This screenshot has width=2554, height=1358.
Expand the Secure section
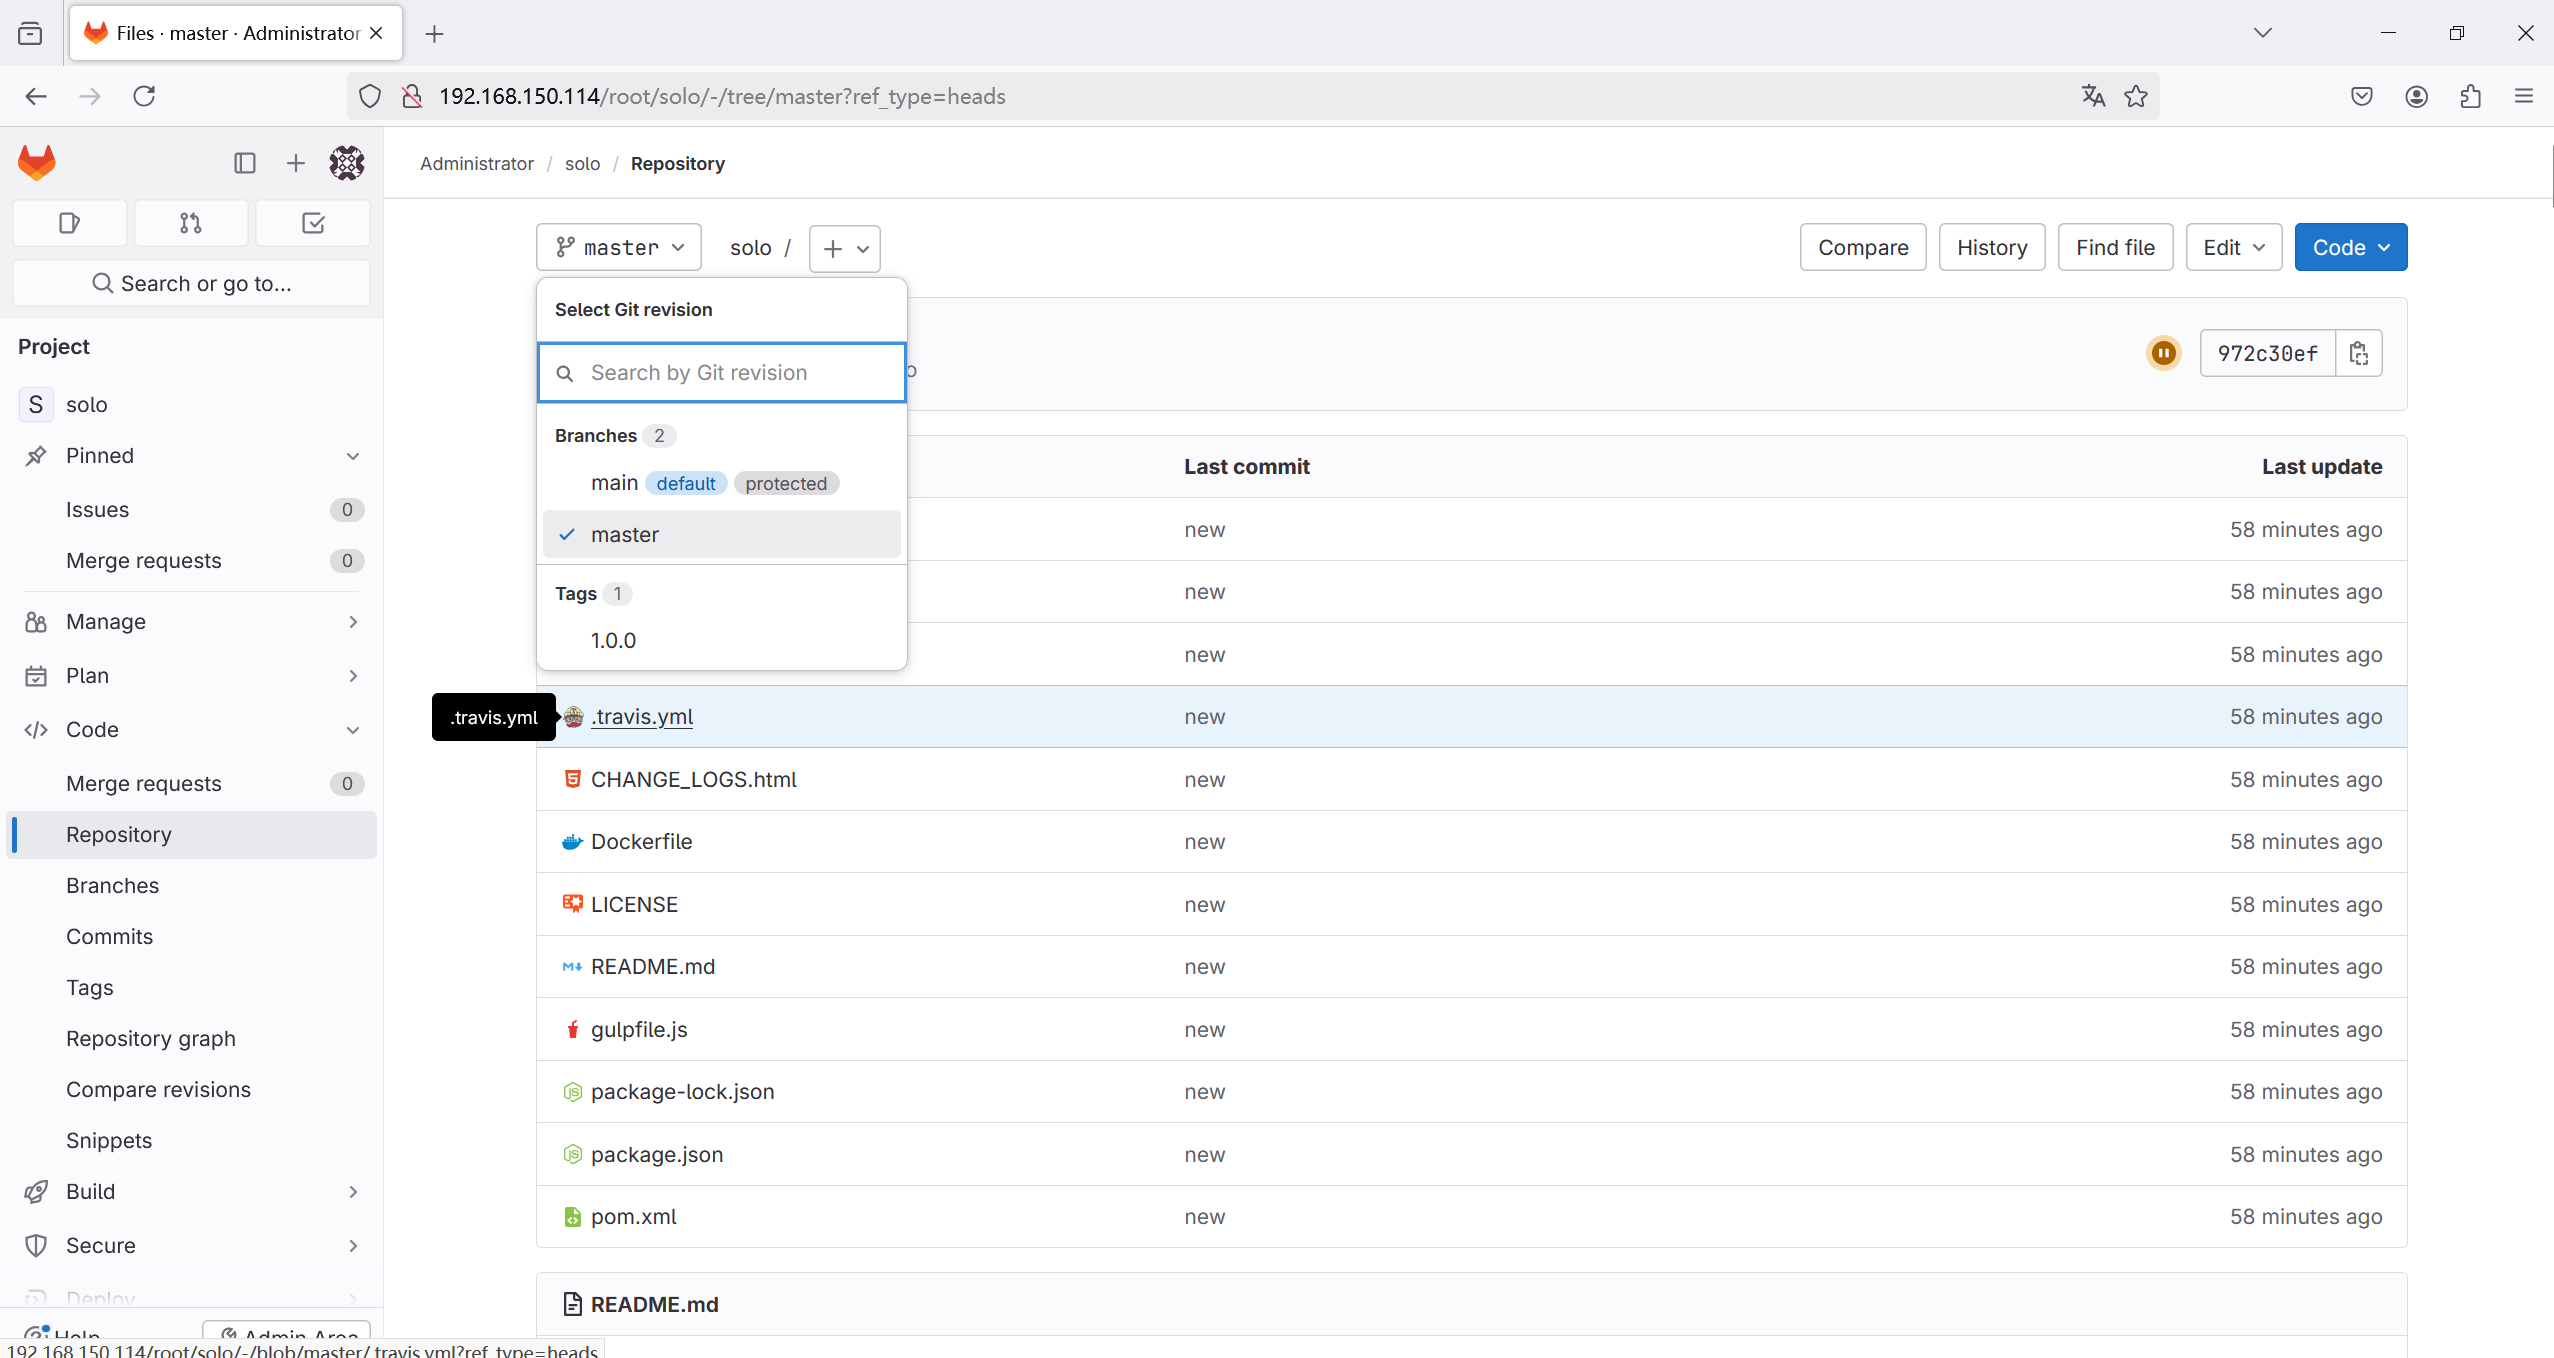pyautogui.click(x=353, y=1246)
